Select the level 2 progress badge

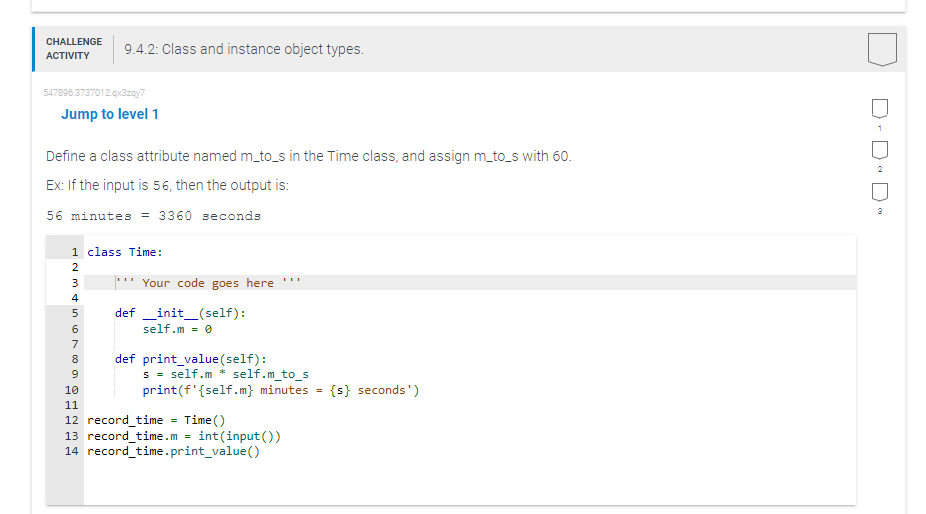tap(879, 150)
